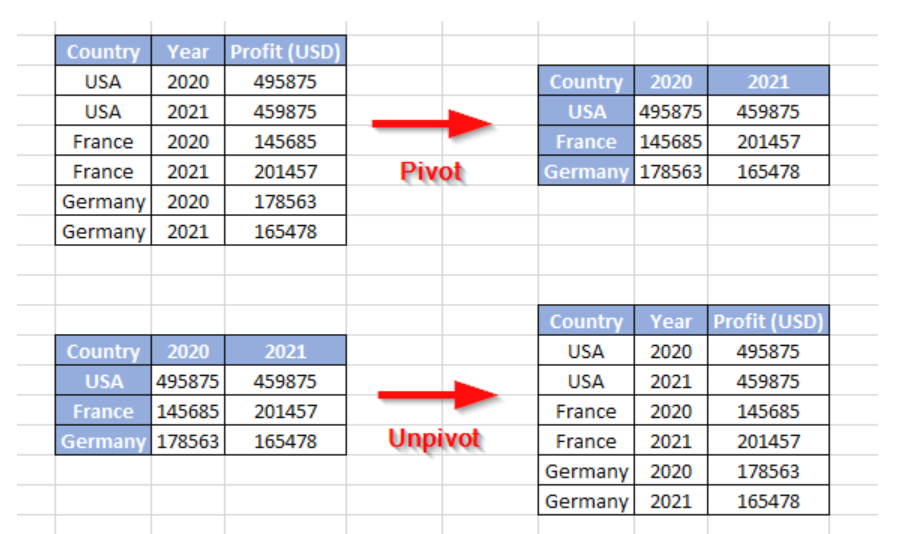Select Country header in the Pivot source table
The image size is (906, 534).
click(103, 51)
